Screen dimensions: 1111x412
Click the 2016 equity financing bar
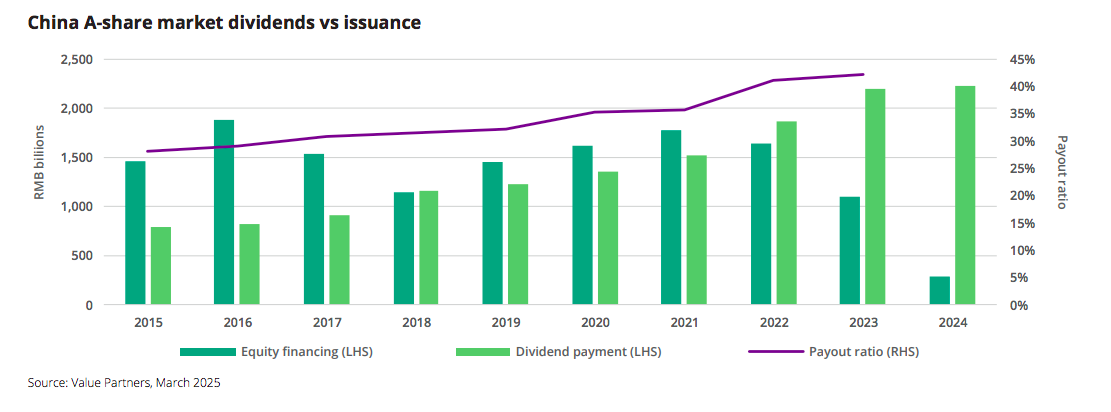tap(224, 212)
